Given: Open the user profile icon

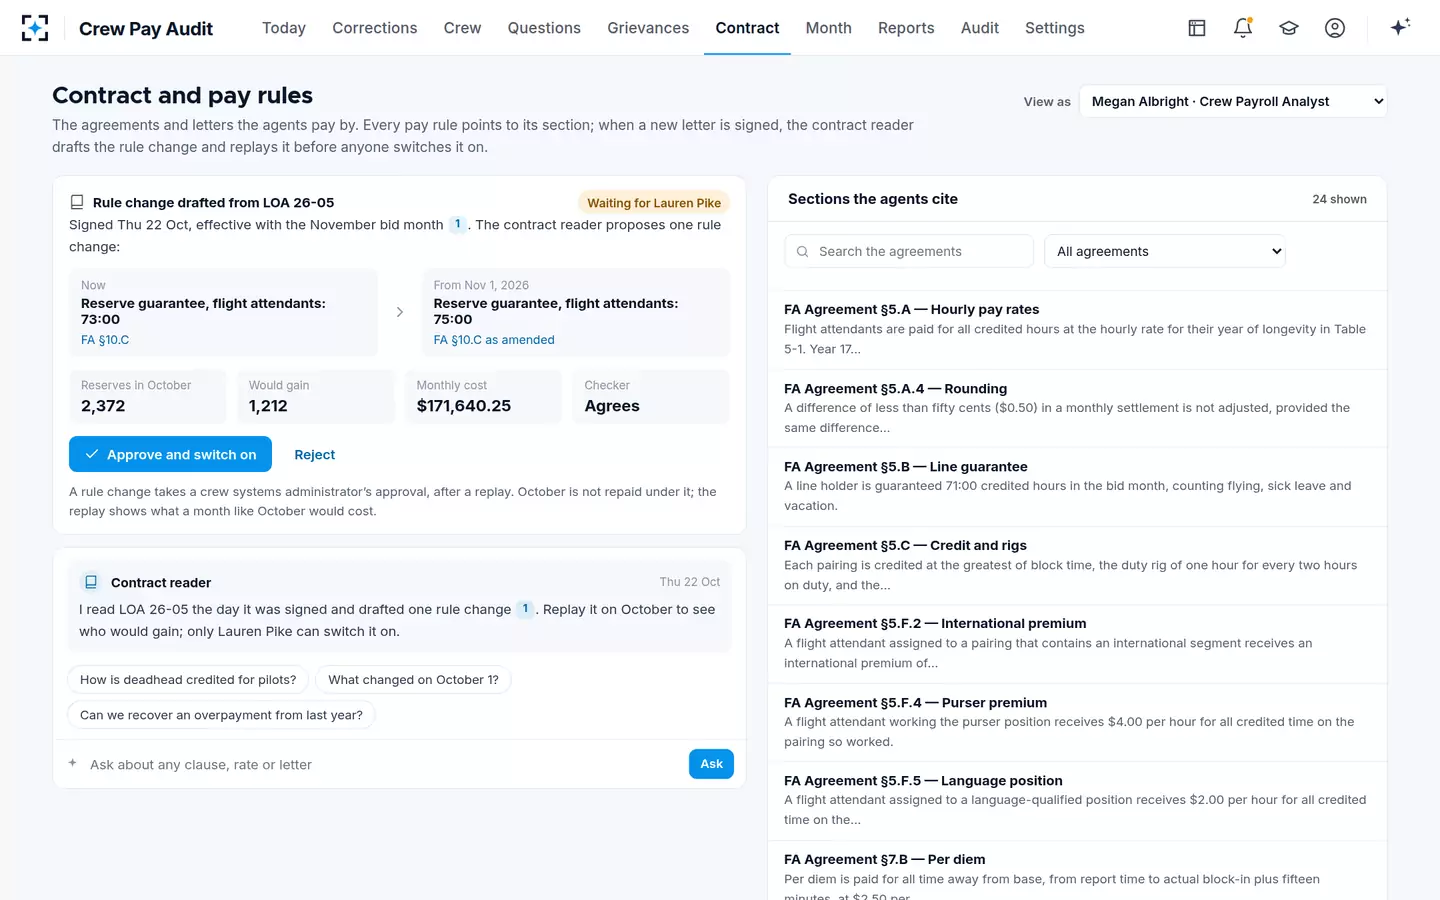Looking at the screenshot, I should coord(1335,28).
